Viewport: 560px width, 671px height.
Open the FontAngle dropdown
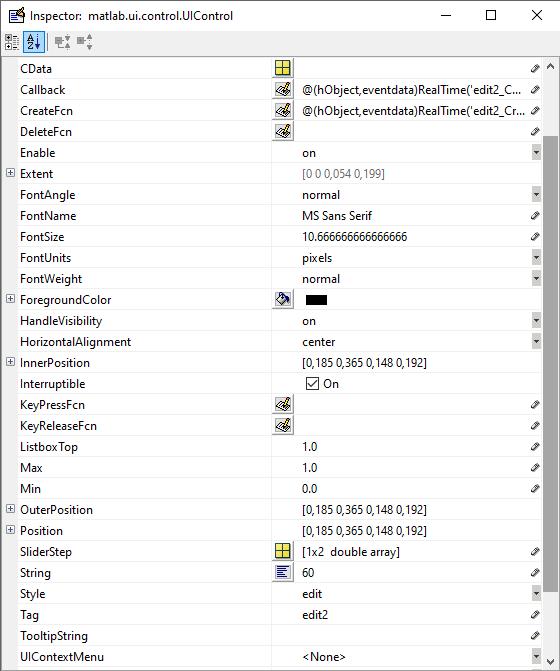(x=536, y=194)
